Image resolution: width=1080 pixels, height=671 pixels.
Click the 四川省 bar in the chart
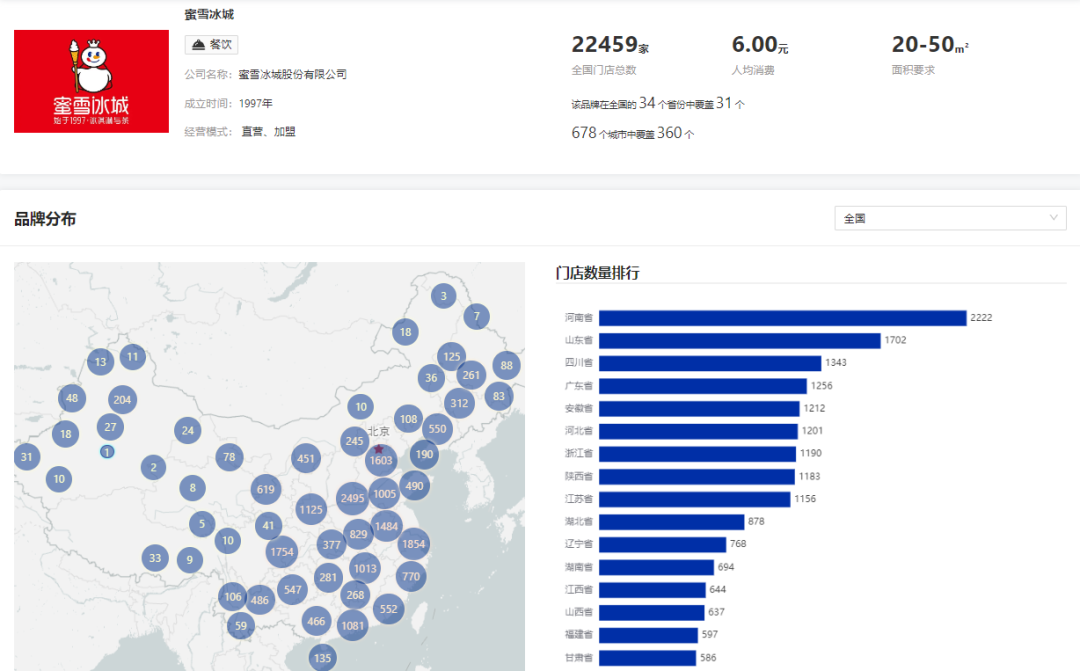tap(710, 362)
